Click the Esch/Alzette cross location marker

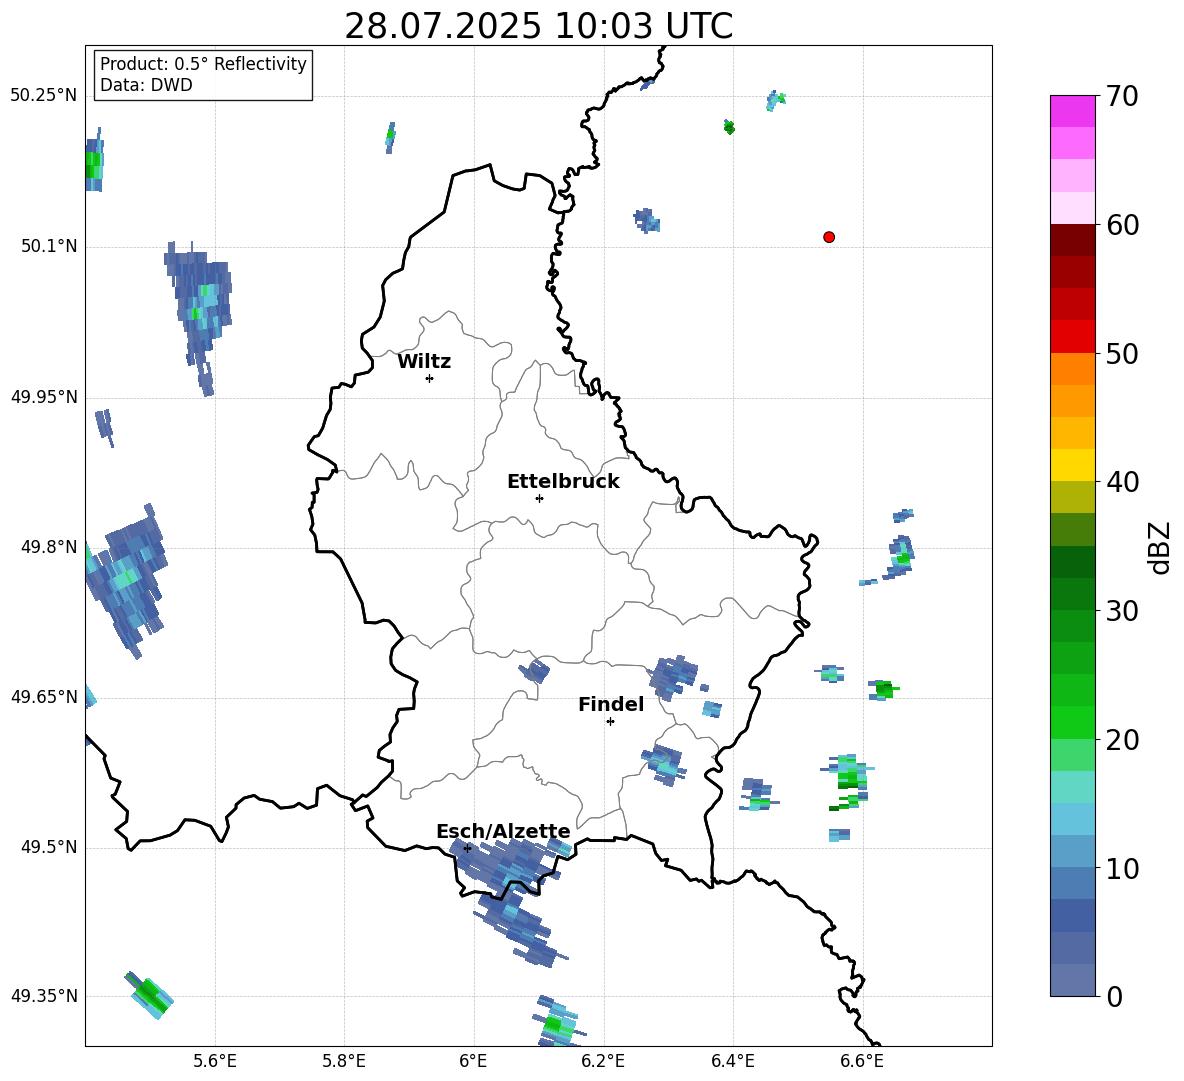pos(467,848)
